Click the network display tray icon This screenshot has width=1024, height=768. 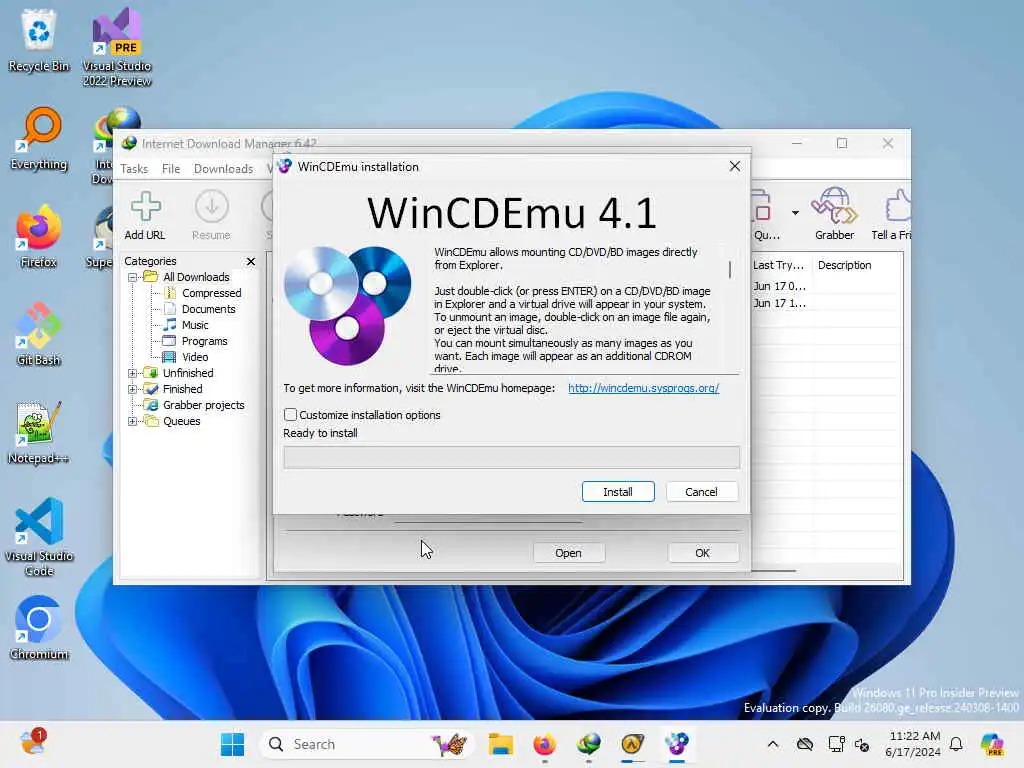click(x=836, y=744)
